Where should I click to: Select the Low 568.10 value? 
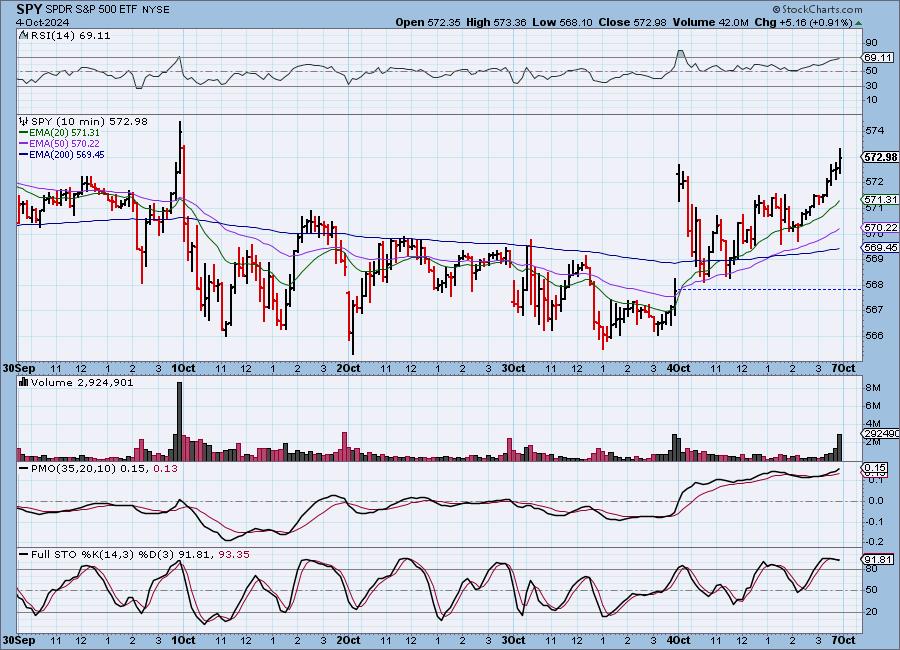(x=562, y=22)
